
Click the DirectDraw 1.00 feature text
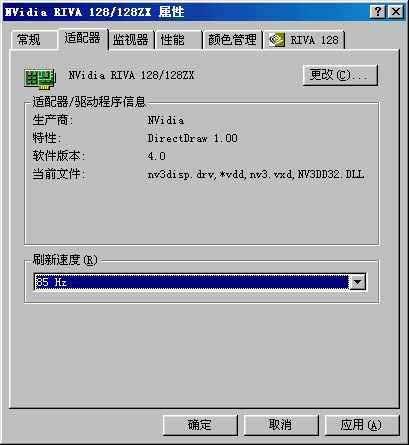click(193, 138)
